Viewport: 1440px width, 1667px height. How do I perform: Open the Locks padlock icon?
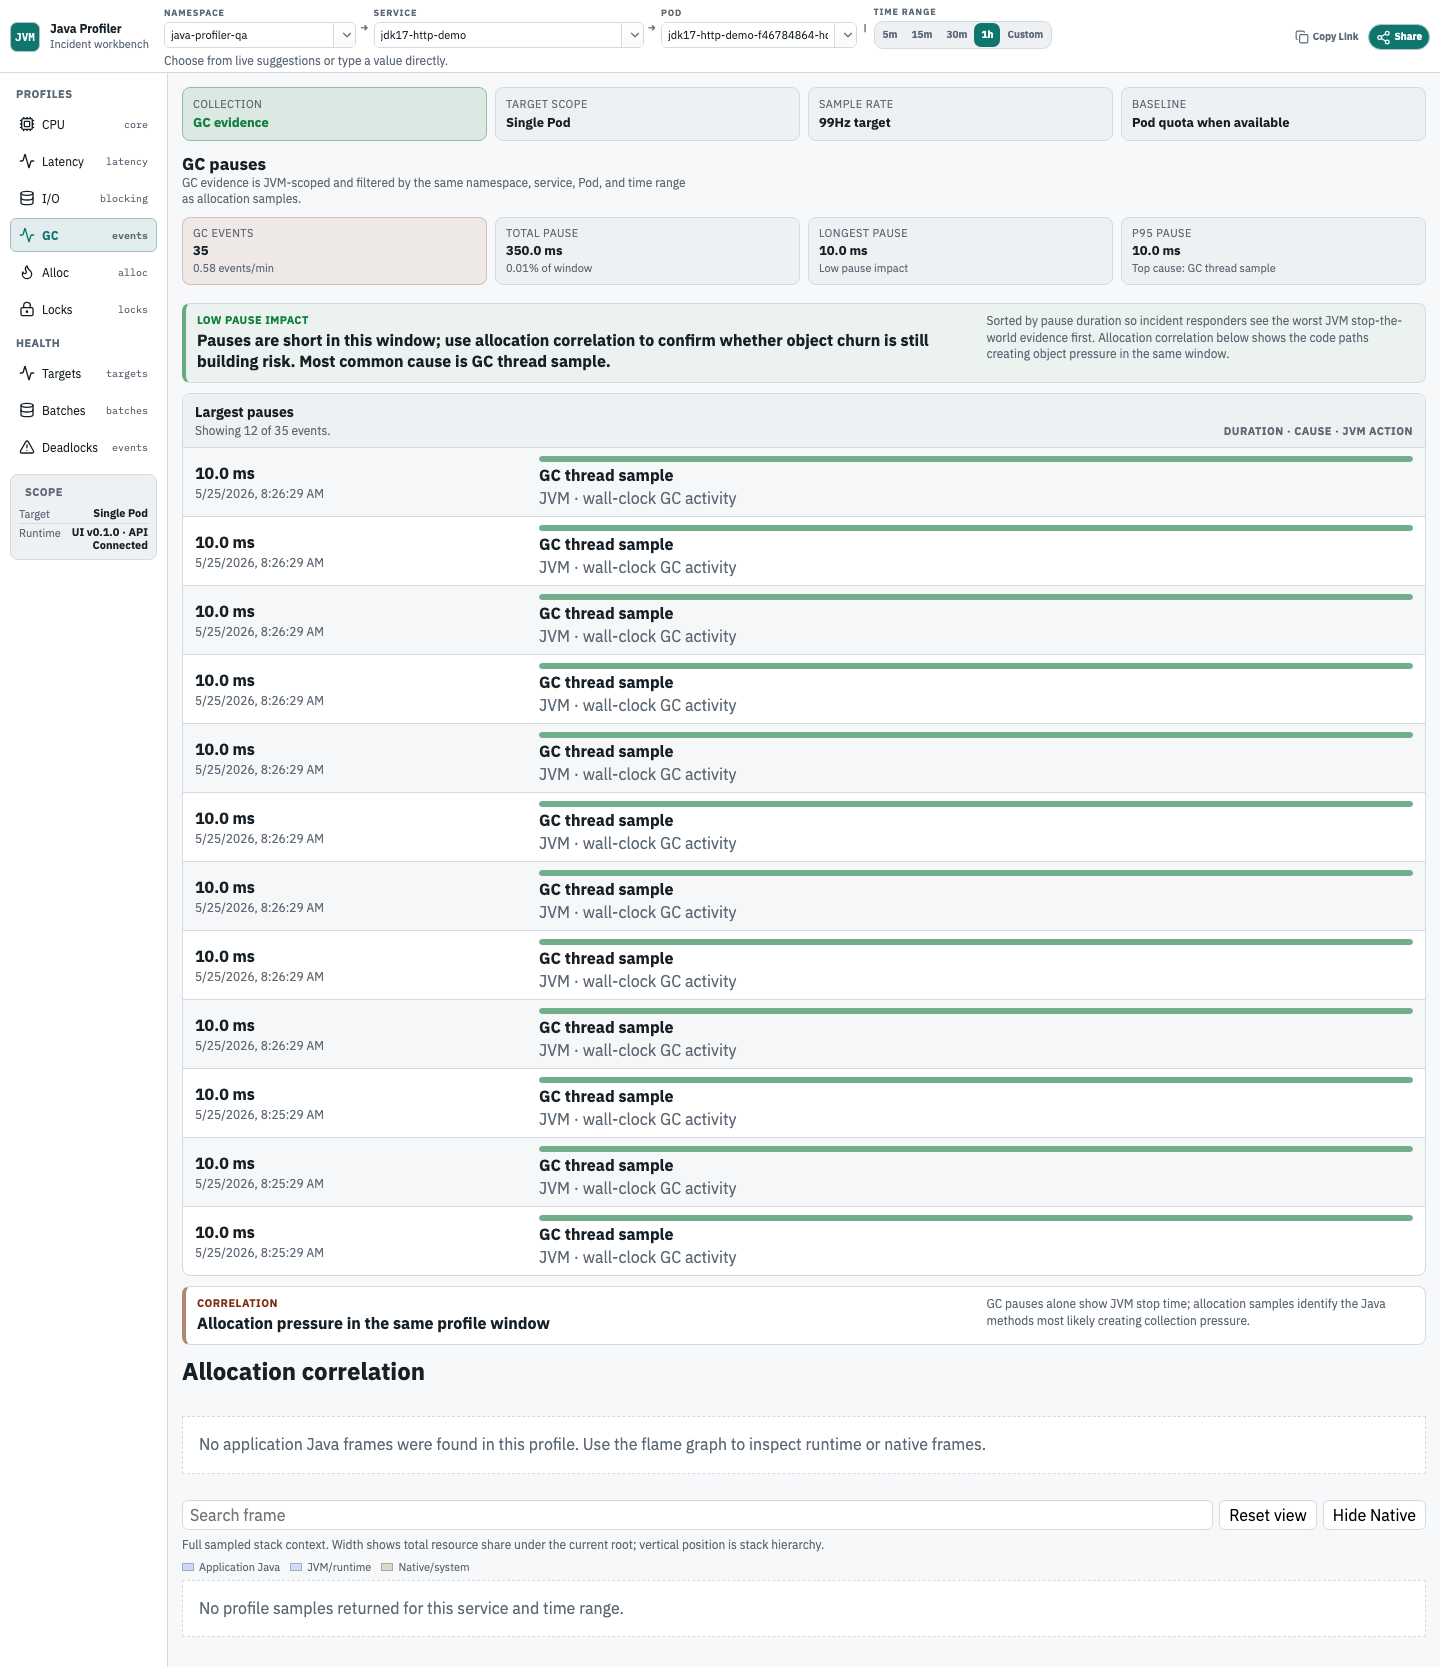27,309
